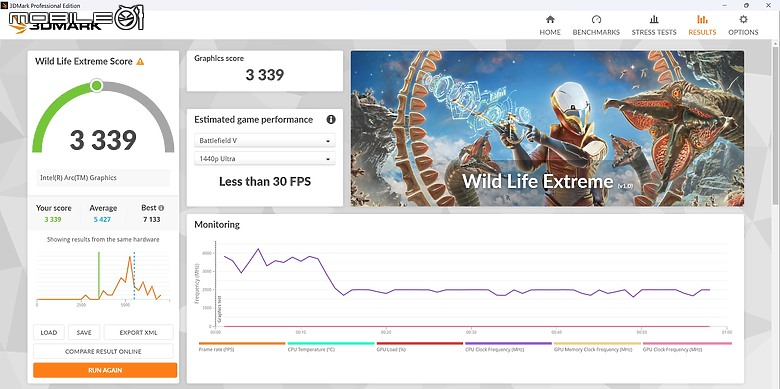Toggle the GPU Clock Frequency legend

687,346
